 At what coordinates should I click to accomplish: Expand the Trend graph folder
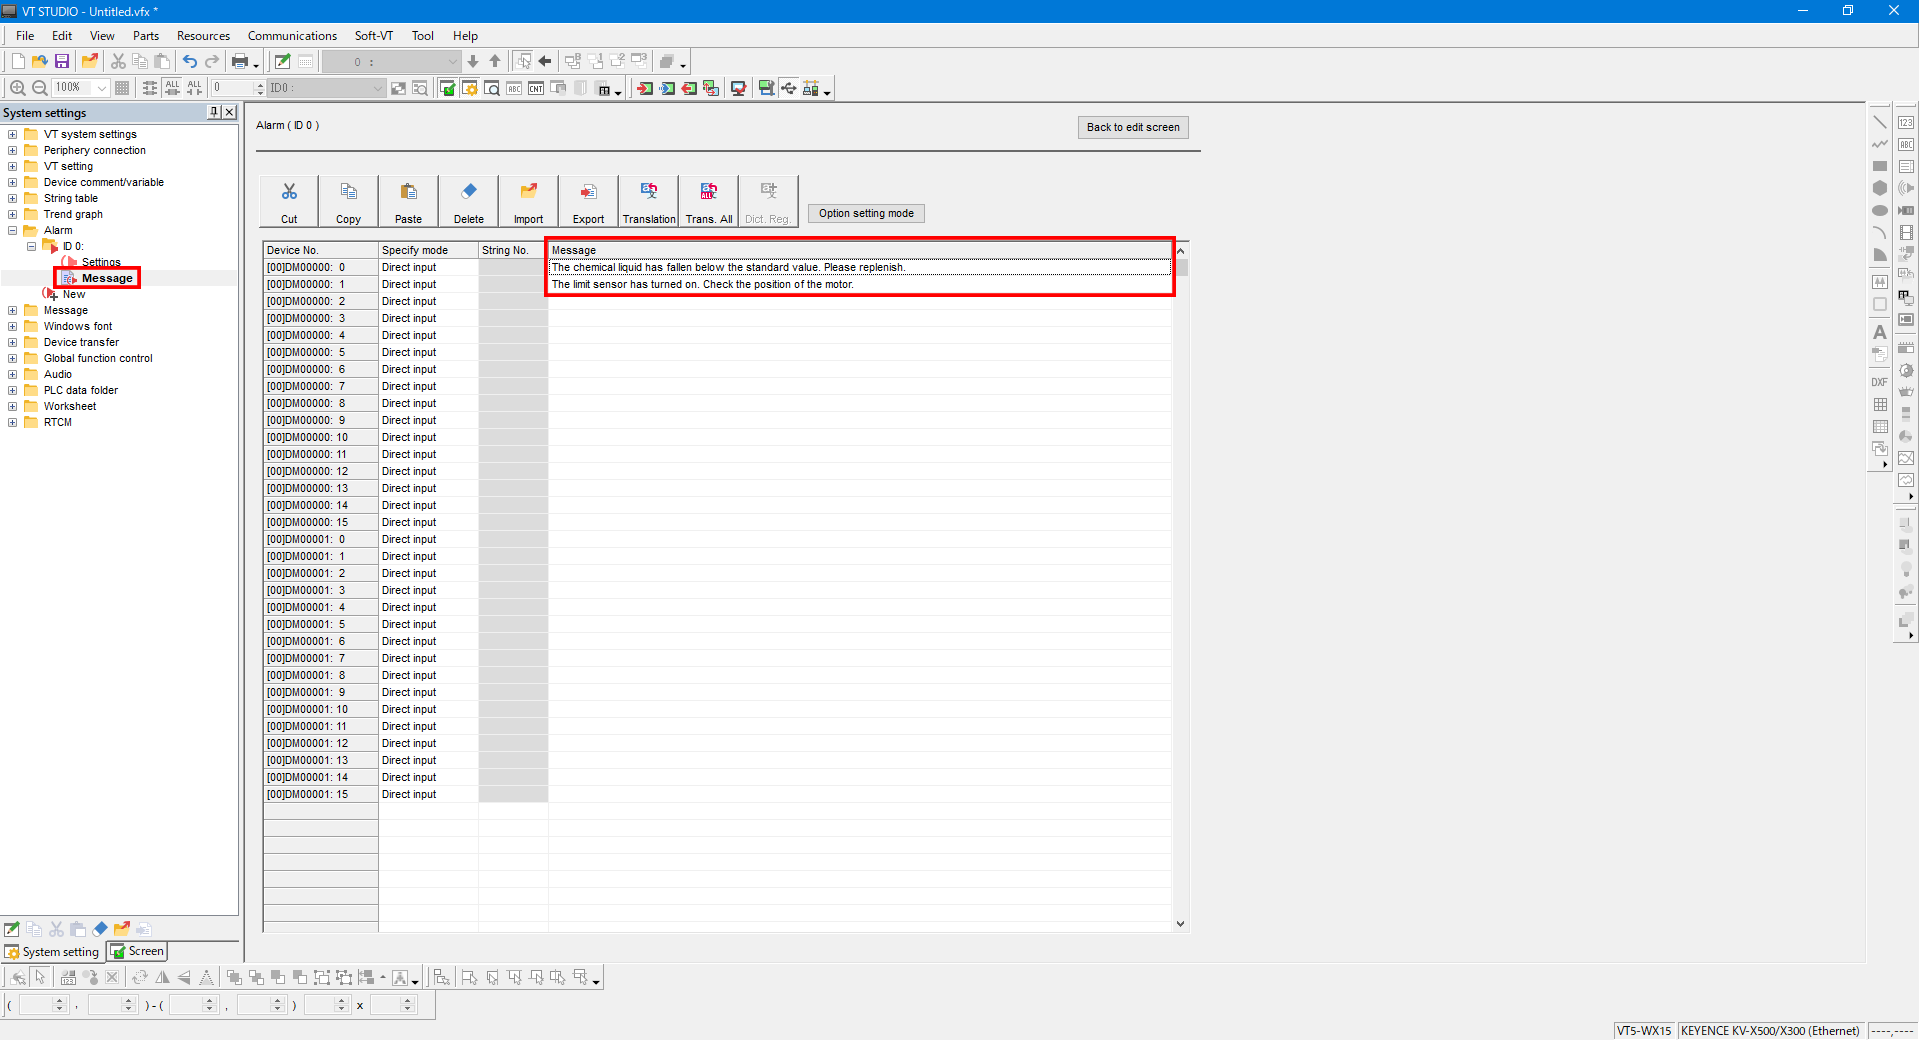click(12, 214)
